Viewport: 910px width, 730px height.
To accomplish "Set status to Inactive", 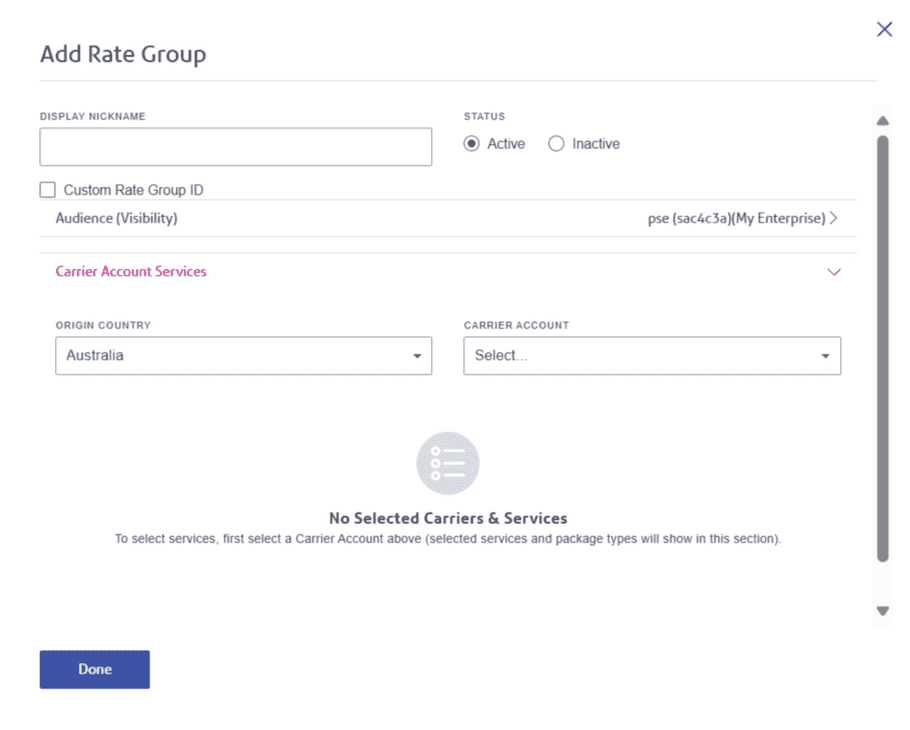I will pos(557,144).
